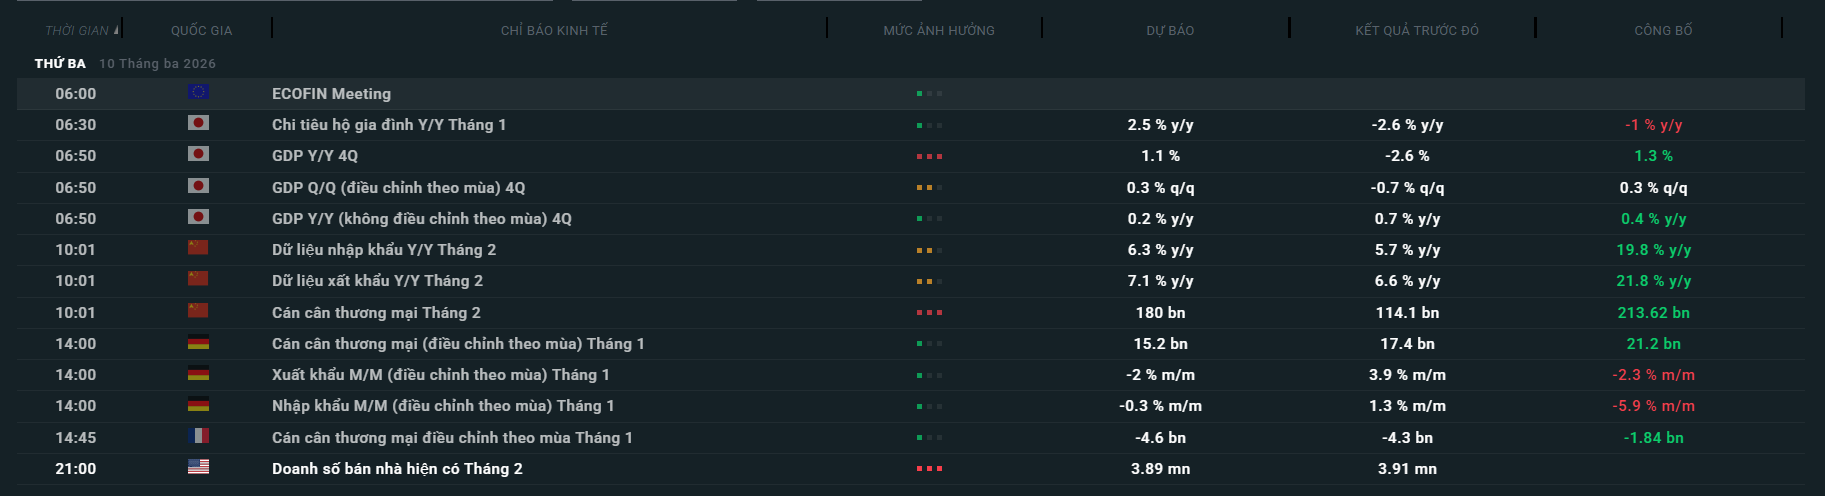
Task: Click the France flag in the 14:45 row
Action: point(198,436)
